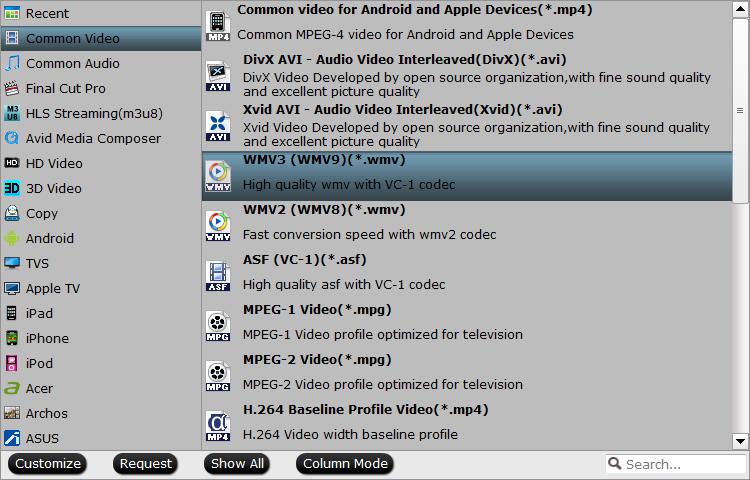Click the iPad device icon
The width and height of the screenshot is (750, 480).
click(12, 313)
